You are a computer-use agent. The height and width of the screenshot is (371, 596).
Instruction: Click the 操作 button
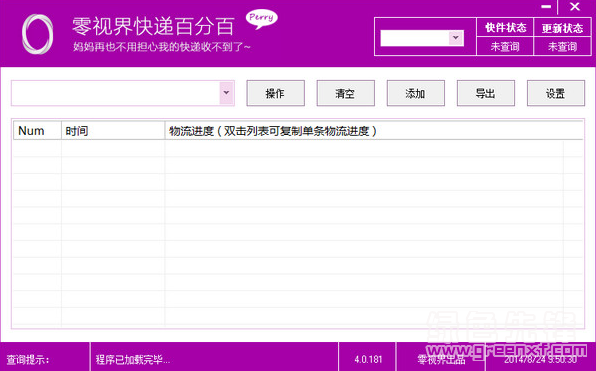click(x=276, y=93)
